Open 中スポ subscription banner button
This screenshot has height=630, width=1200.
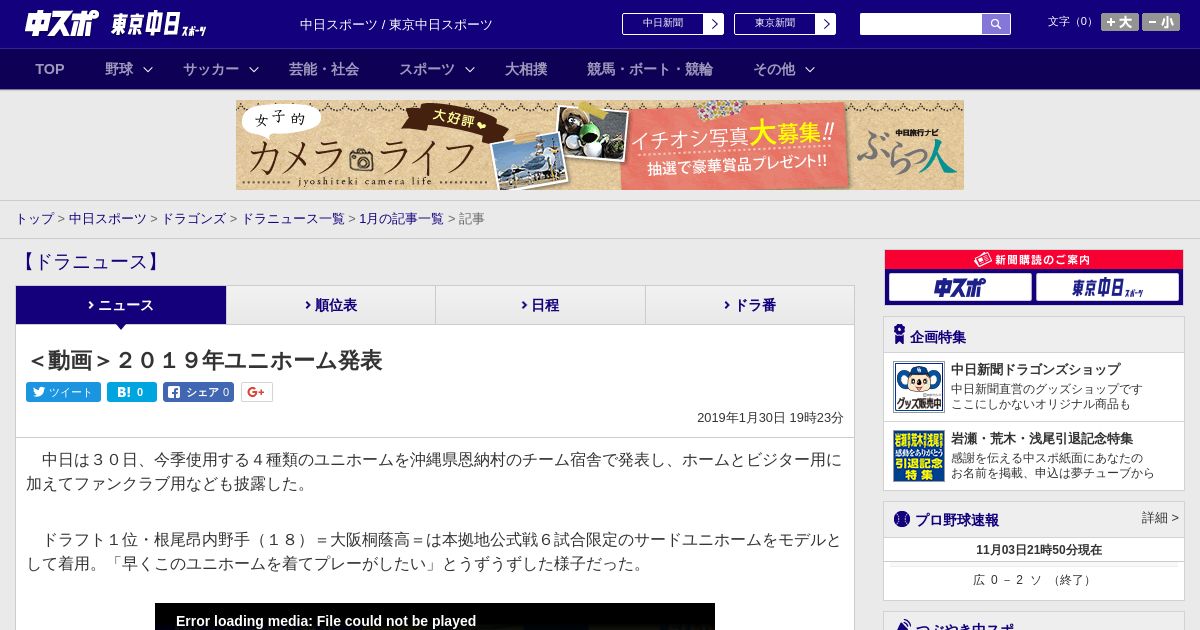point(960,287)
